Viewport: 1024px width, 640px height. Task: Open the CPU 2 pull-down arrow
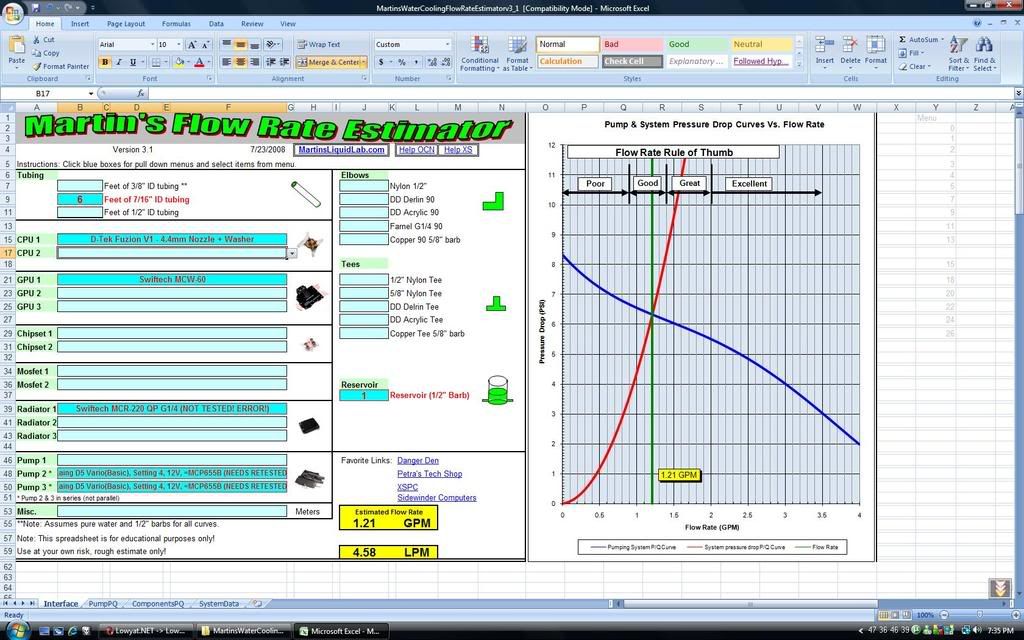(x=292, y=254)
